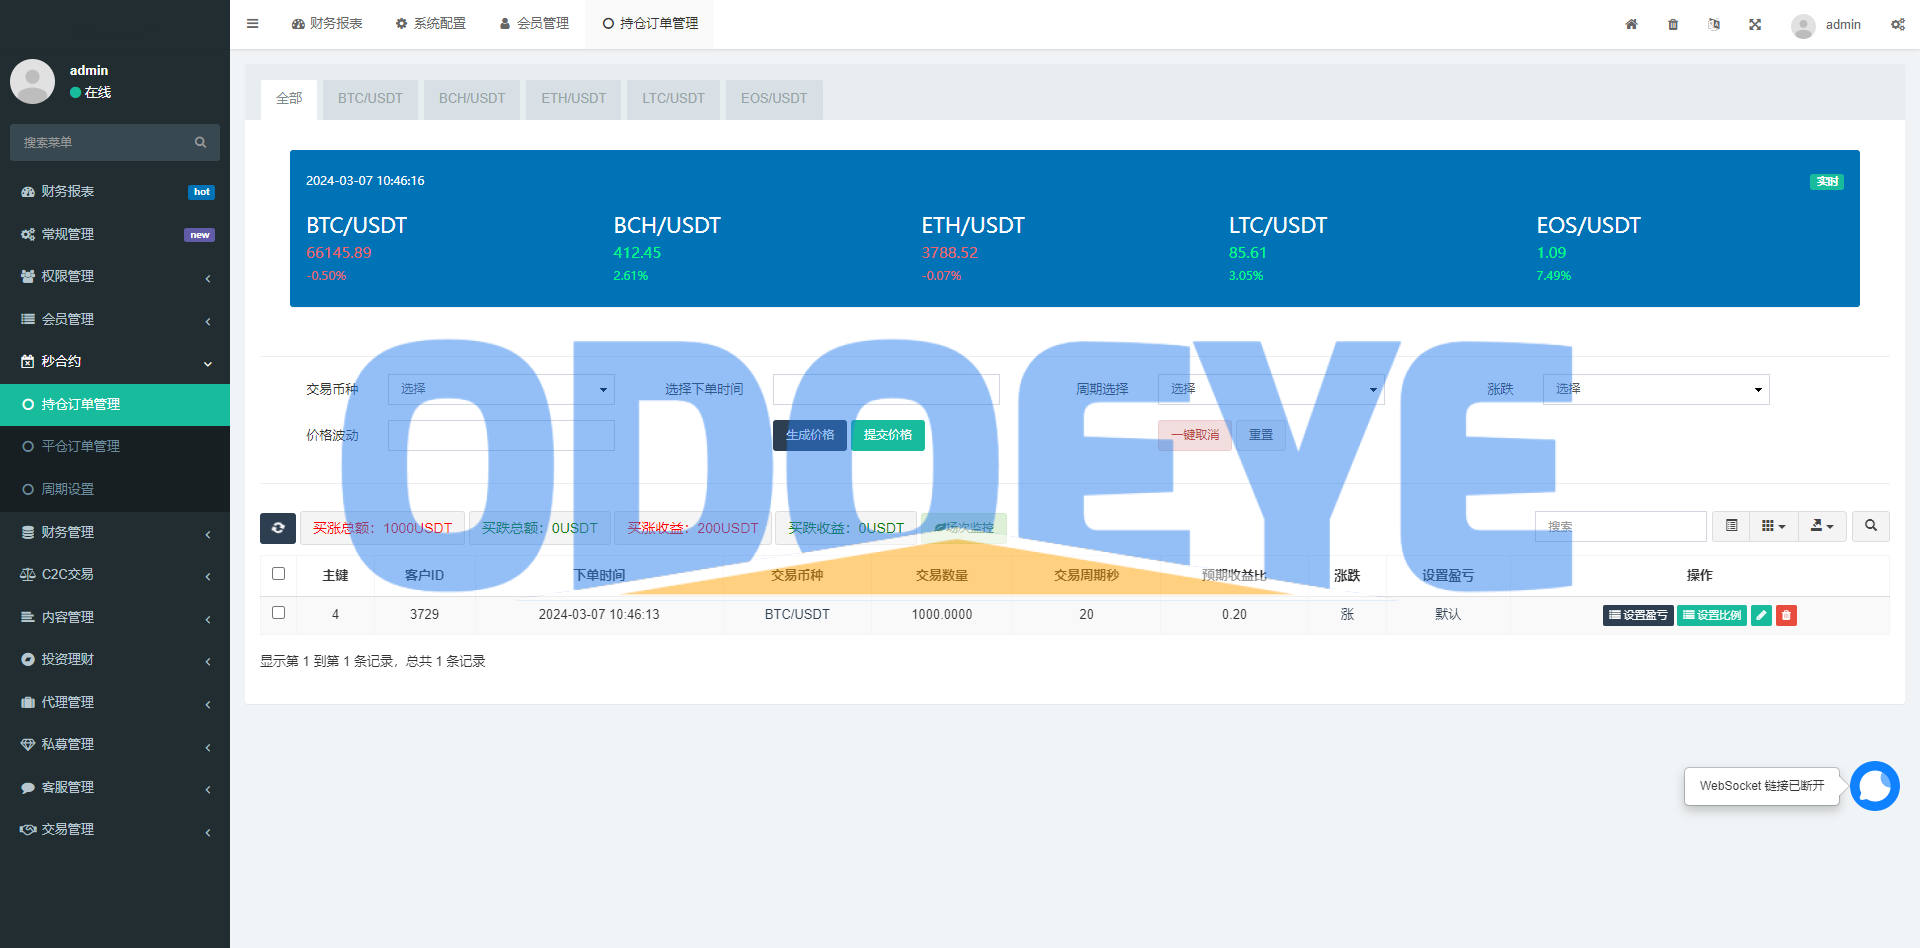Expand 权限管理 sidebar menu
The image size is (1920, 948).
[115, 277]
